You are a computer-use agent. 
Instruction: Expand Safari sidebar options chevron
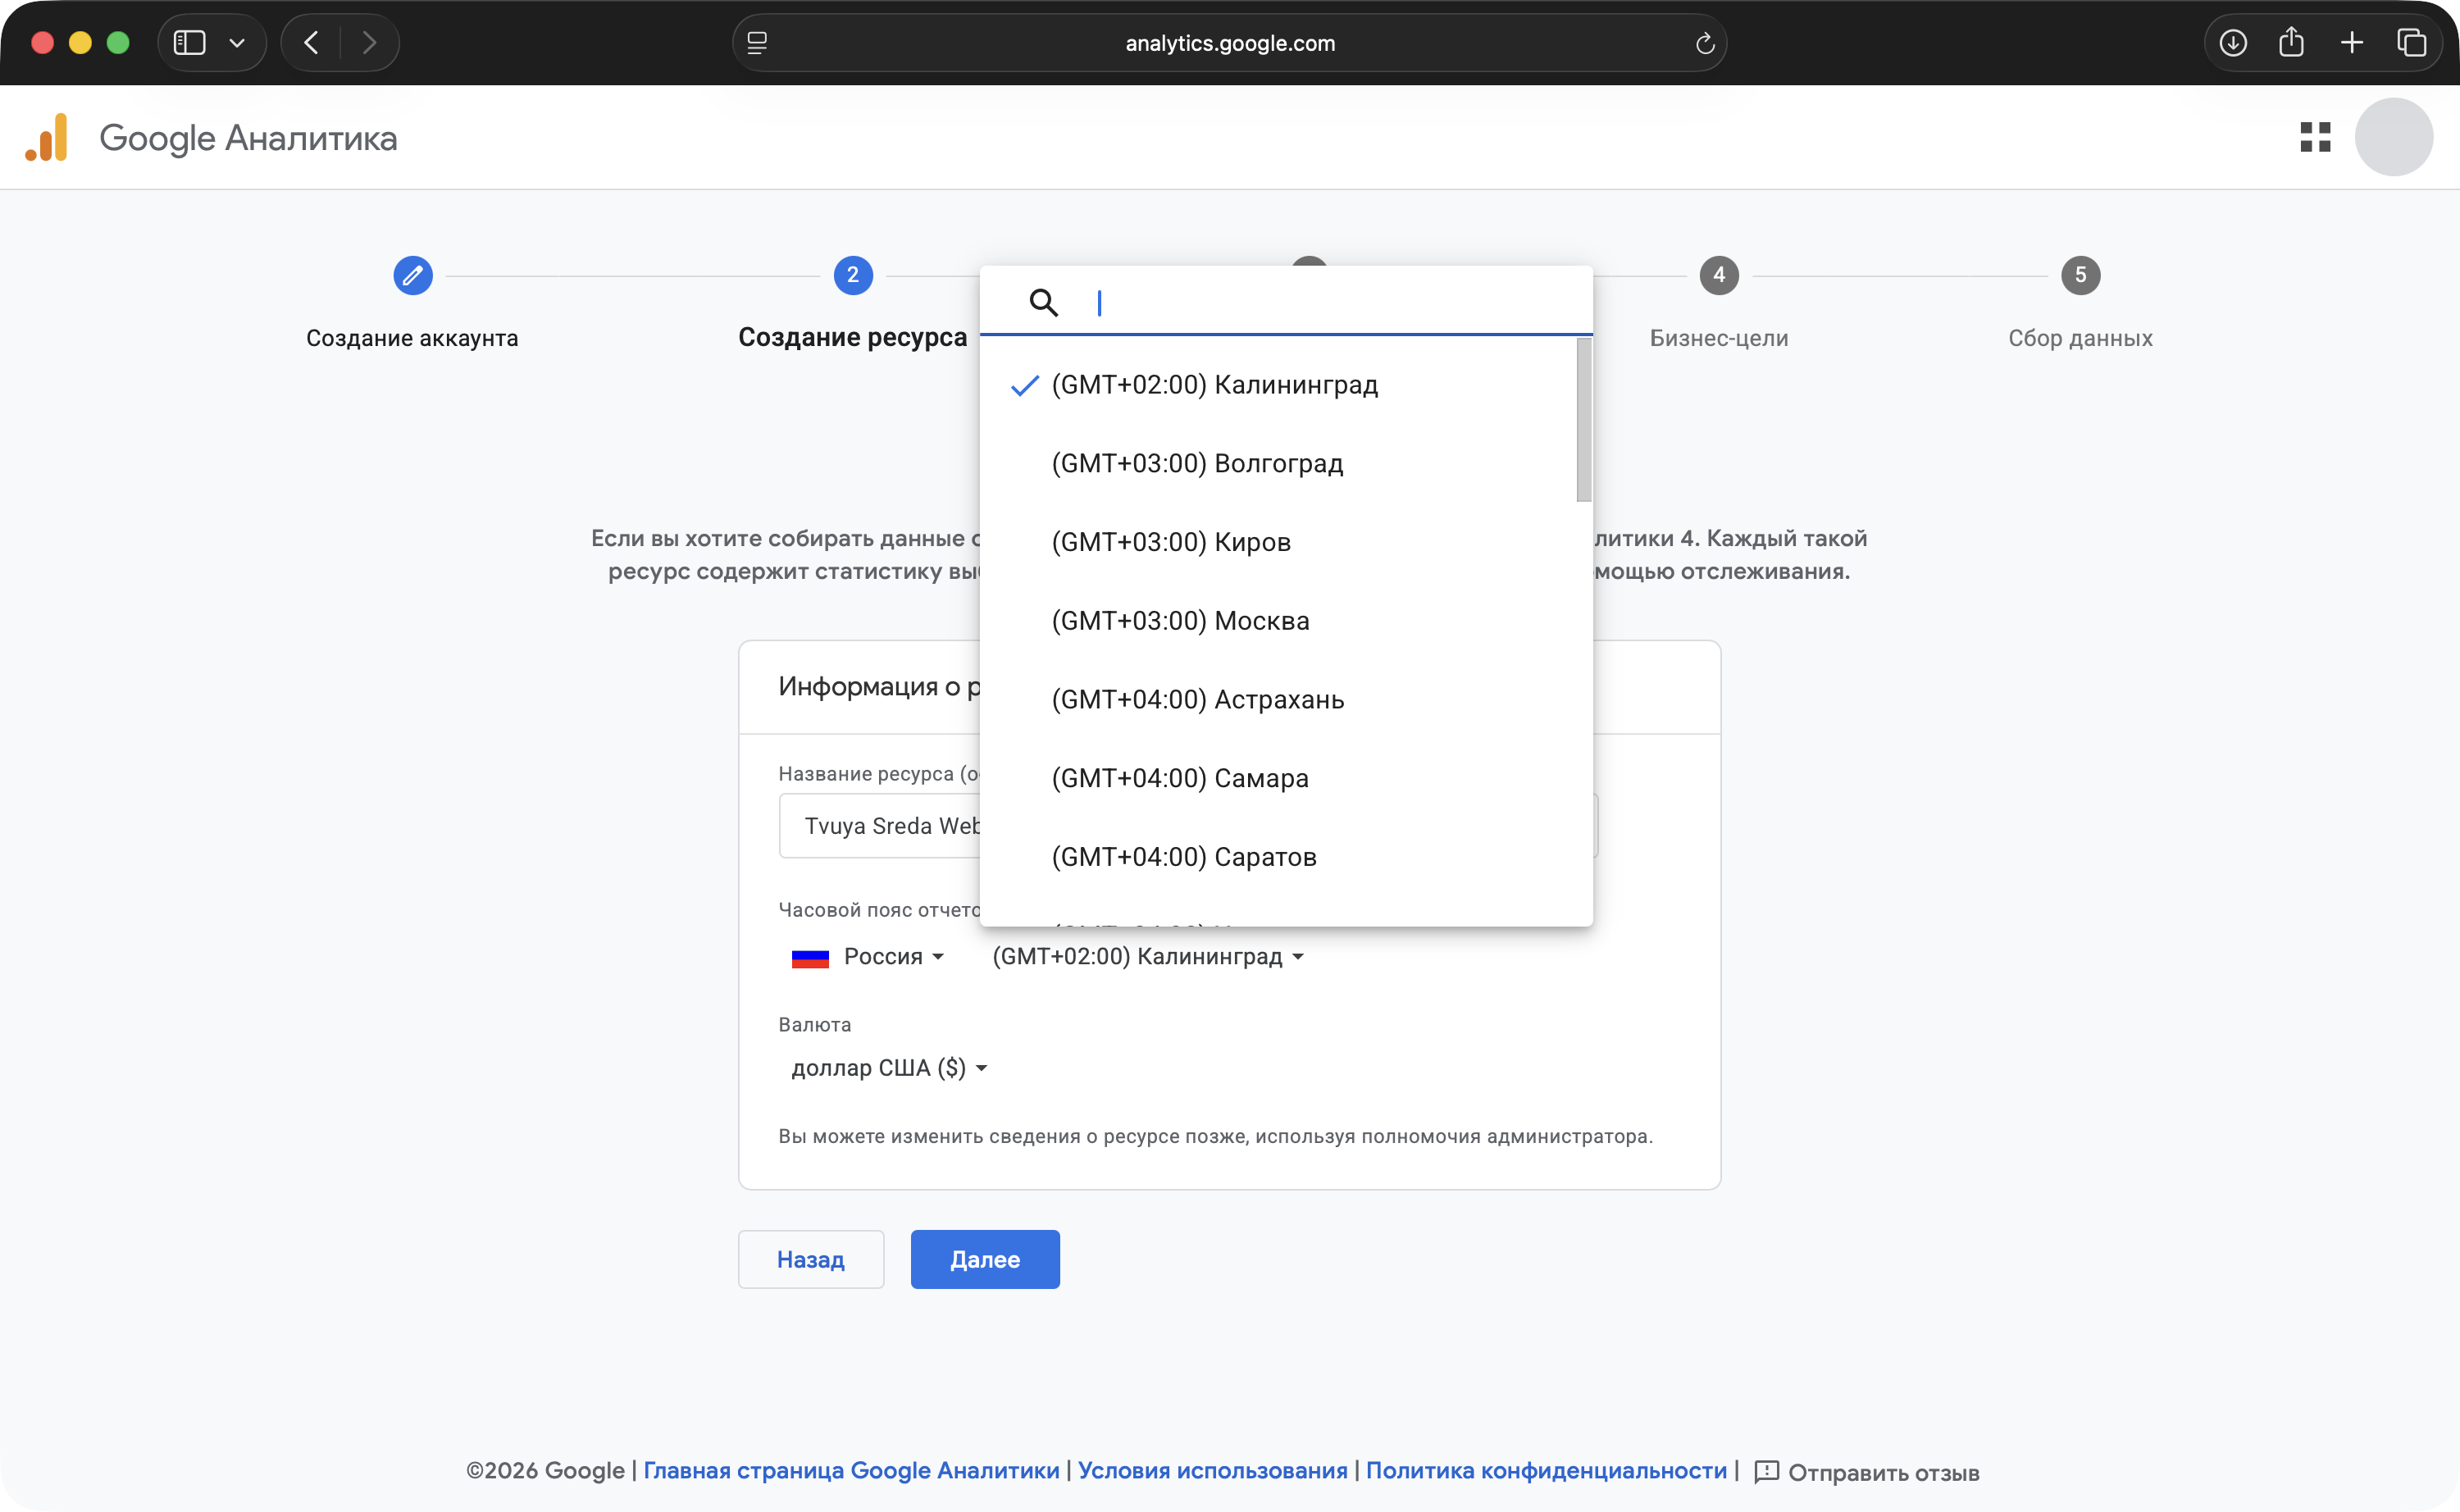pos(237,43)
